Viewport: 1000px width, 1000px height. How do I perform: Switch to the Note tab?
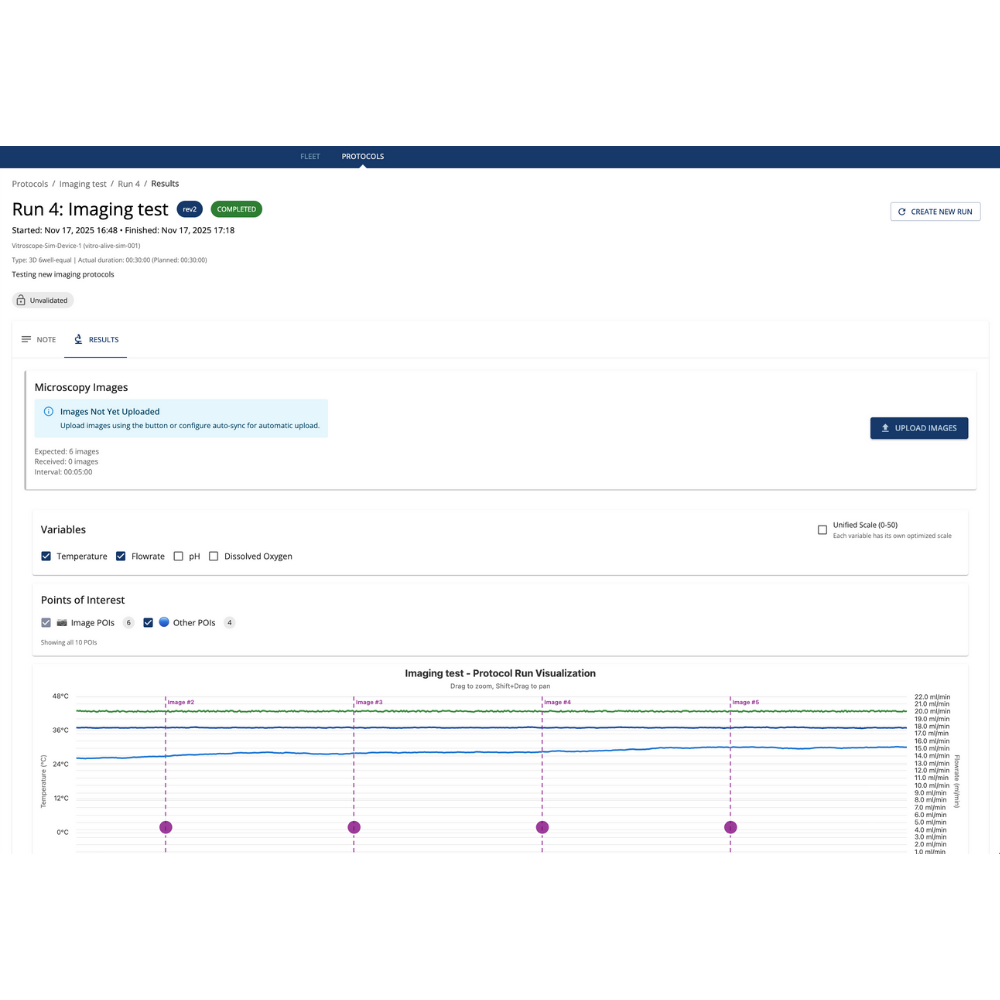(x=39, y=339)
